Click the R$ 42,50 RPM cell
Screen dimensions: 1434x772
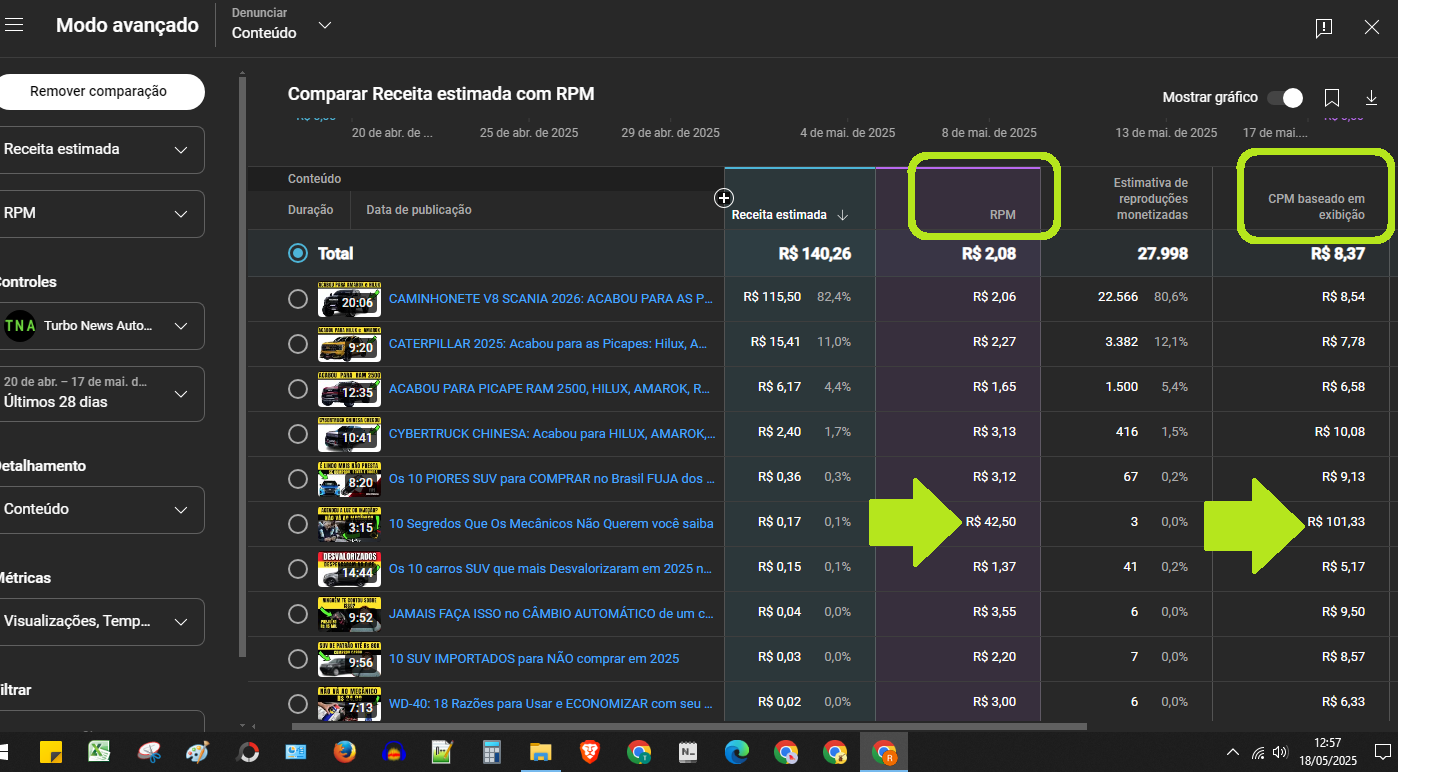pos(991,522)
